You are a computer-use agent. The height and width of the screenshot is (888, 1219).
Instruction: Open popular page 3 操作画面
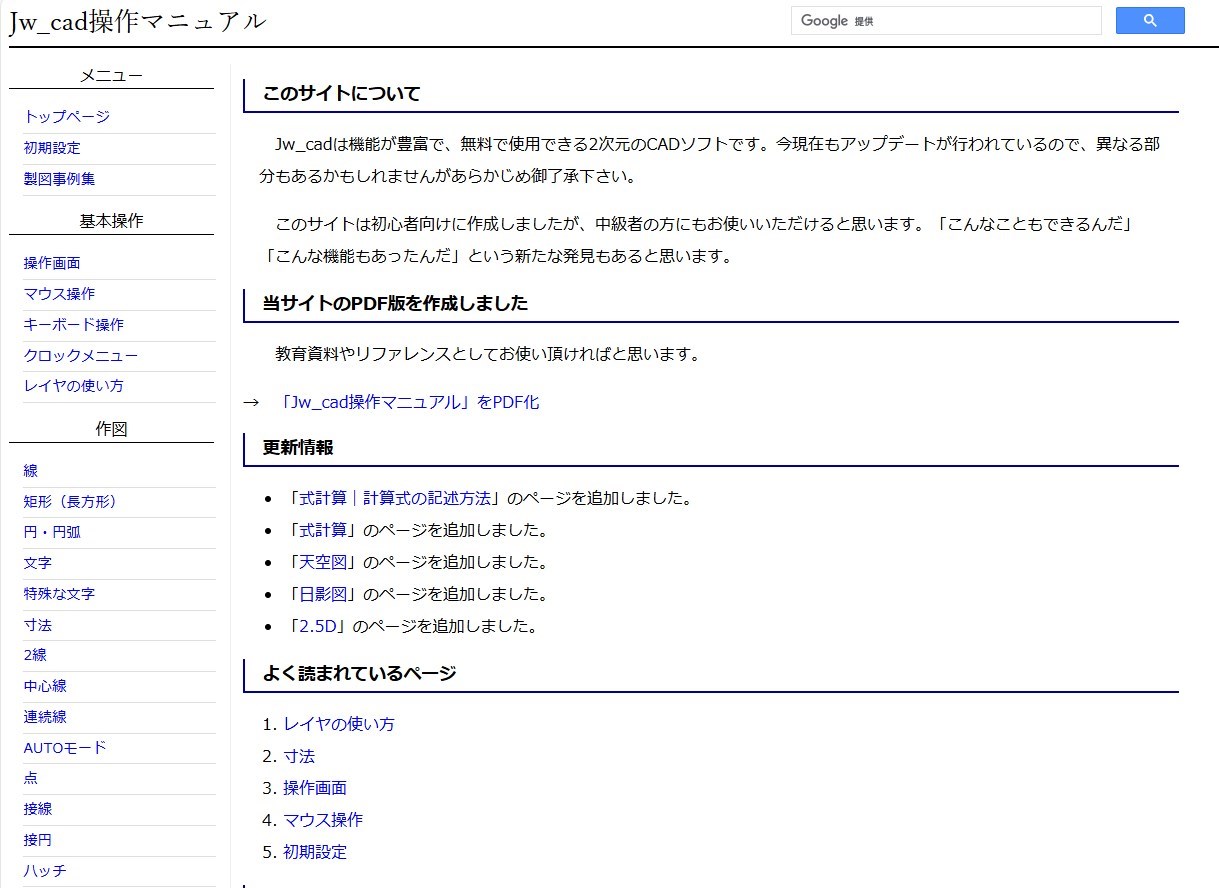point(315,788)
